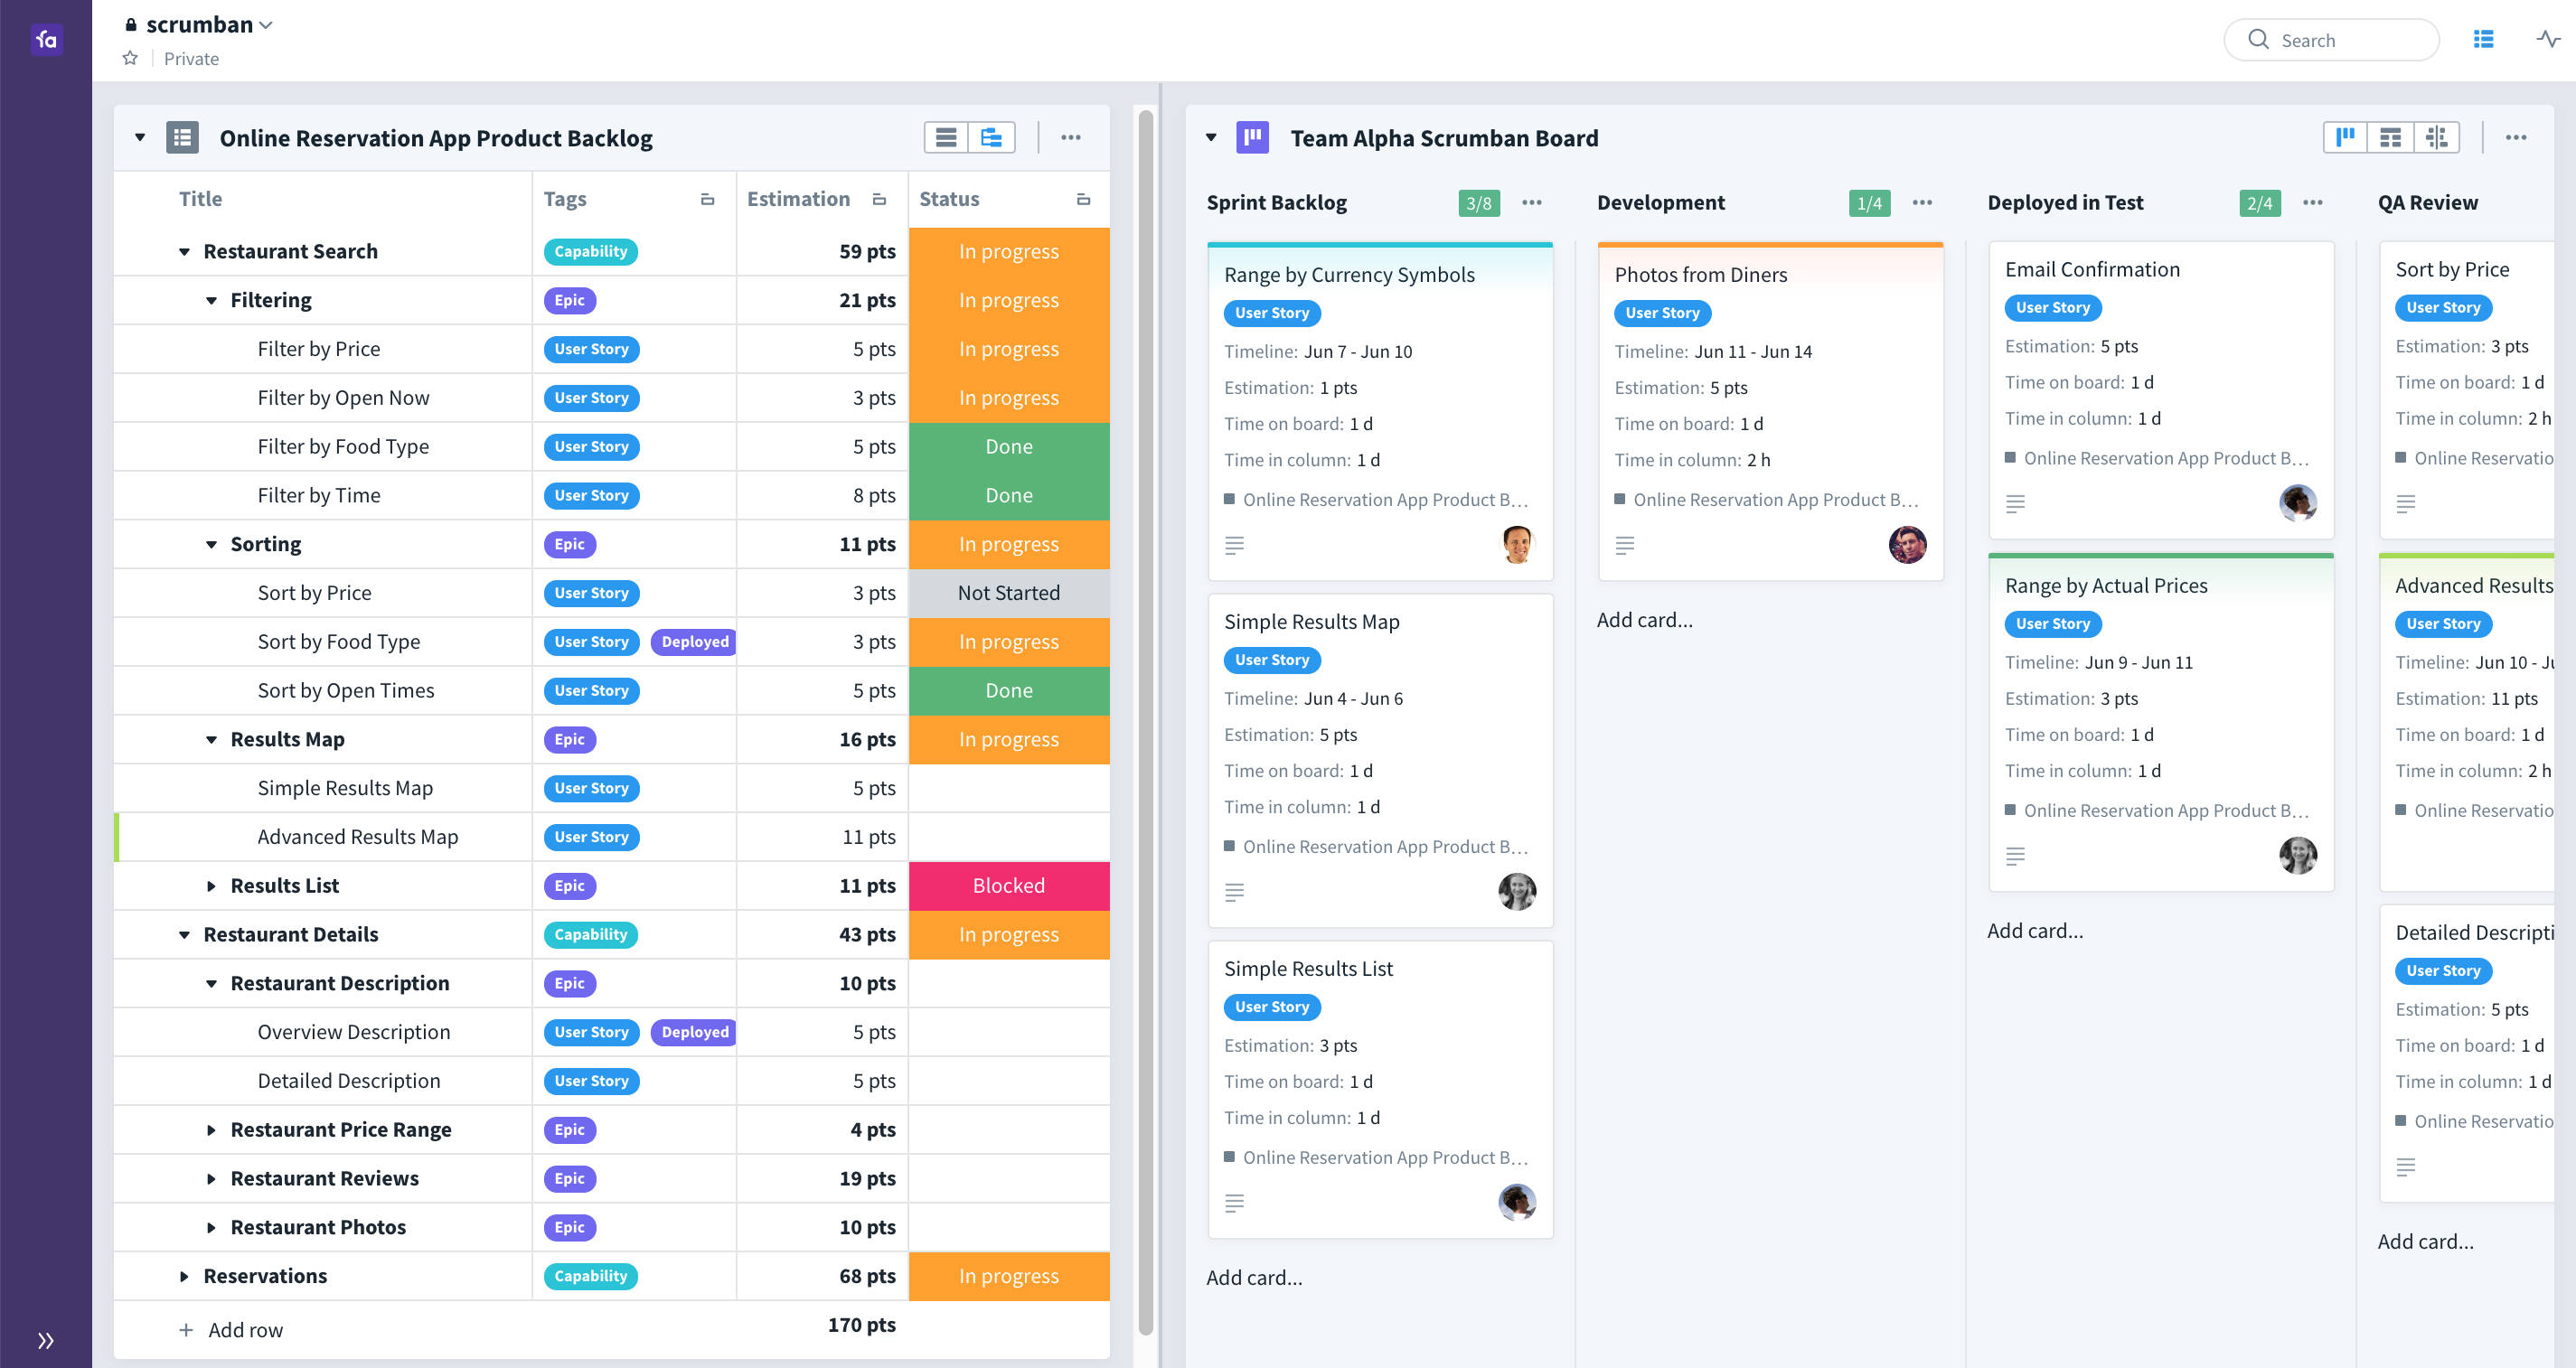Toggle the collapse icon in the Tags column header
The height and width of the screenshot is (1368, 2576).
(x=707, y=199)
